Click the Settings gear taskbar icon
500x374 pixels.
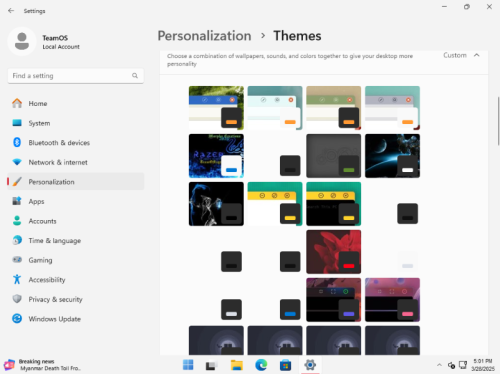pos(310,365)
